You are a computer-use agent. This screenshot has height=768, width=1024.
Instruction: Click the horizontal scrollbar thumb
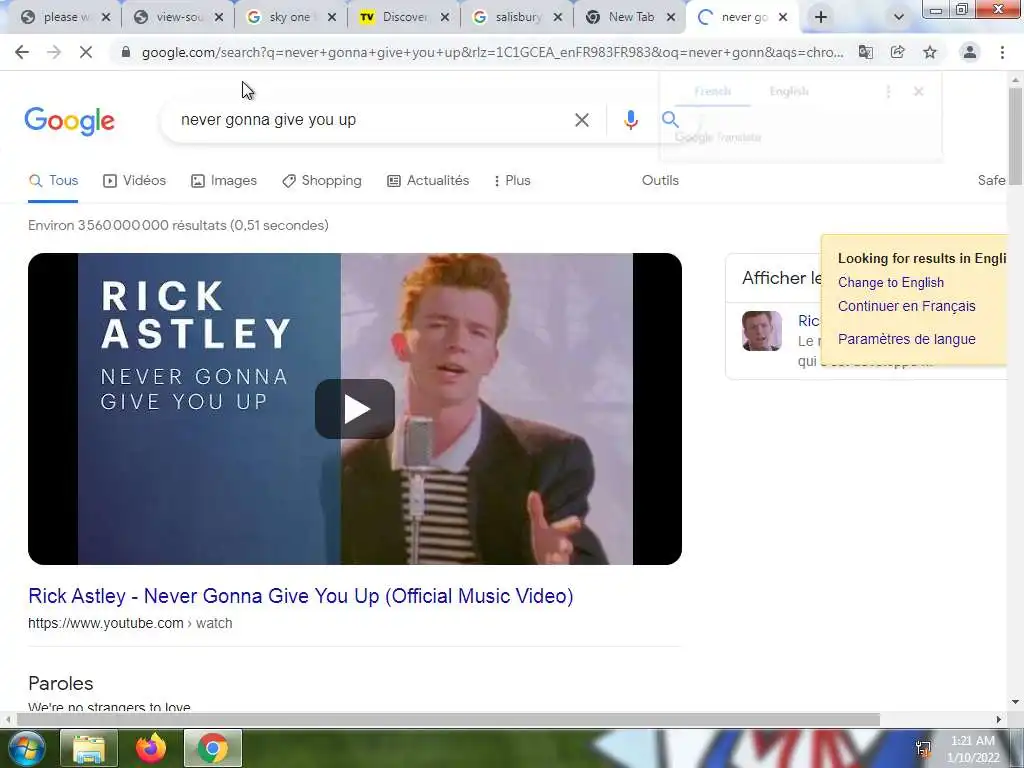pos(448,720)
